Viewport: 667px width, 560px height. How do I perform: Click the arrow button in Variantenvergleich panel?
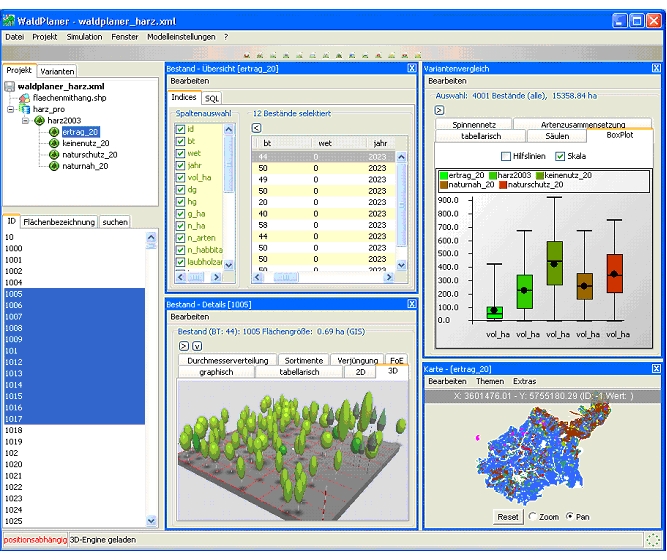439,110
